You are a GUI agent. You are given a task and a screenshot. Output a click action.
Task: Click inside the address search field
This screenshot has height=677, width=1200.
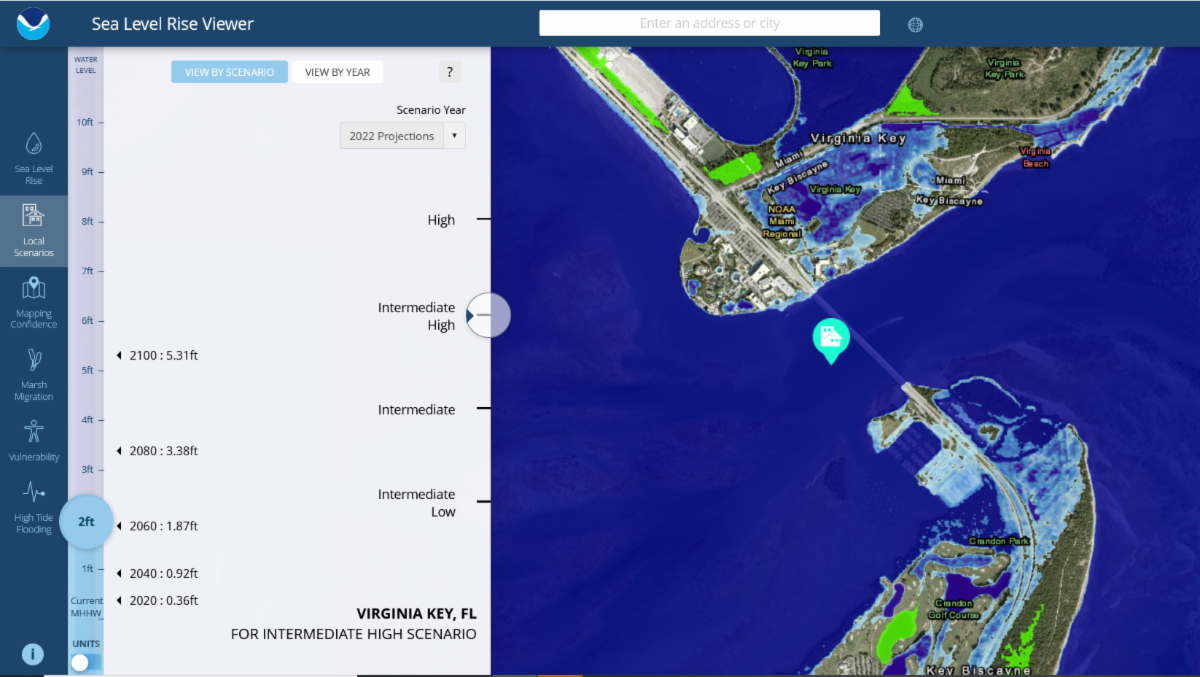pyautogui.click(x=709, y=22)
